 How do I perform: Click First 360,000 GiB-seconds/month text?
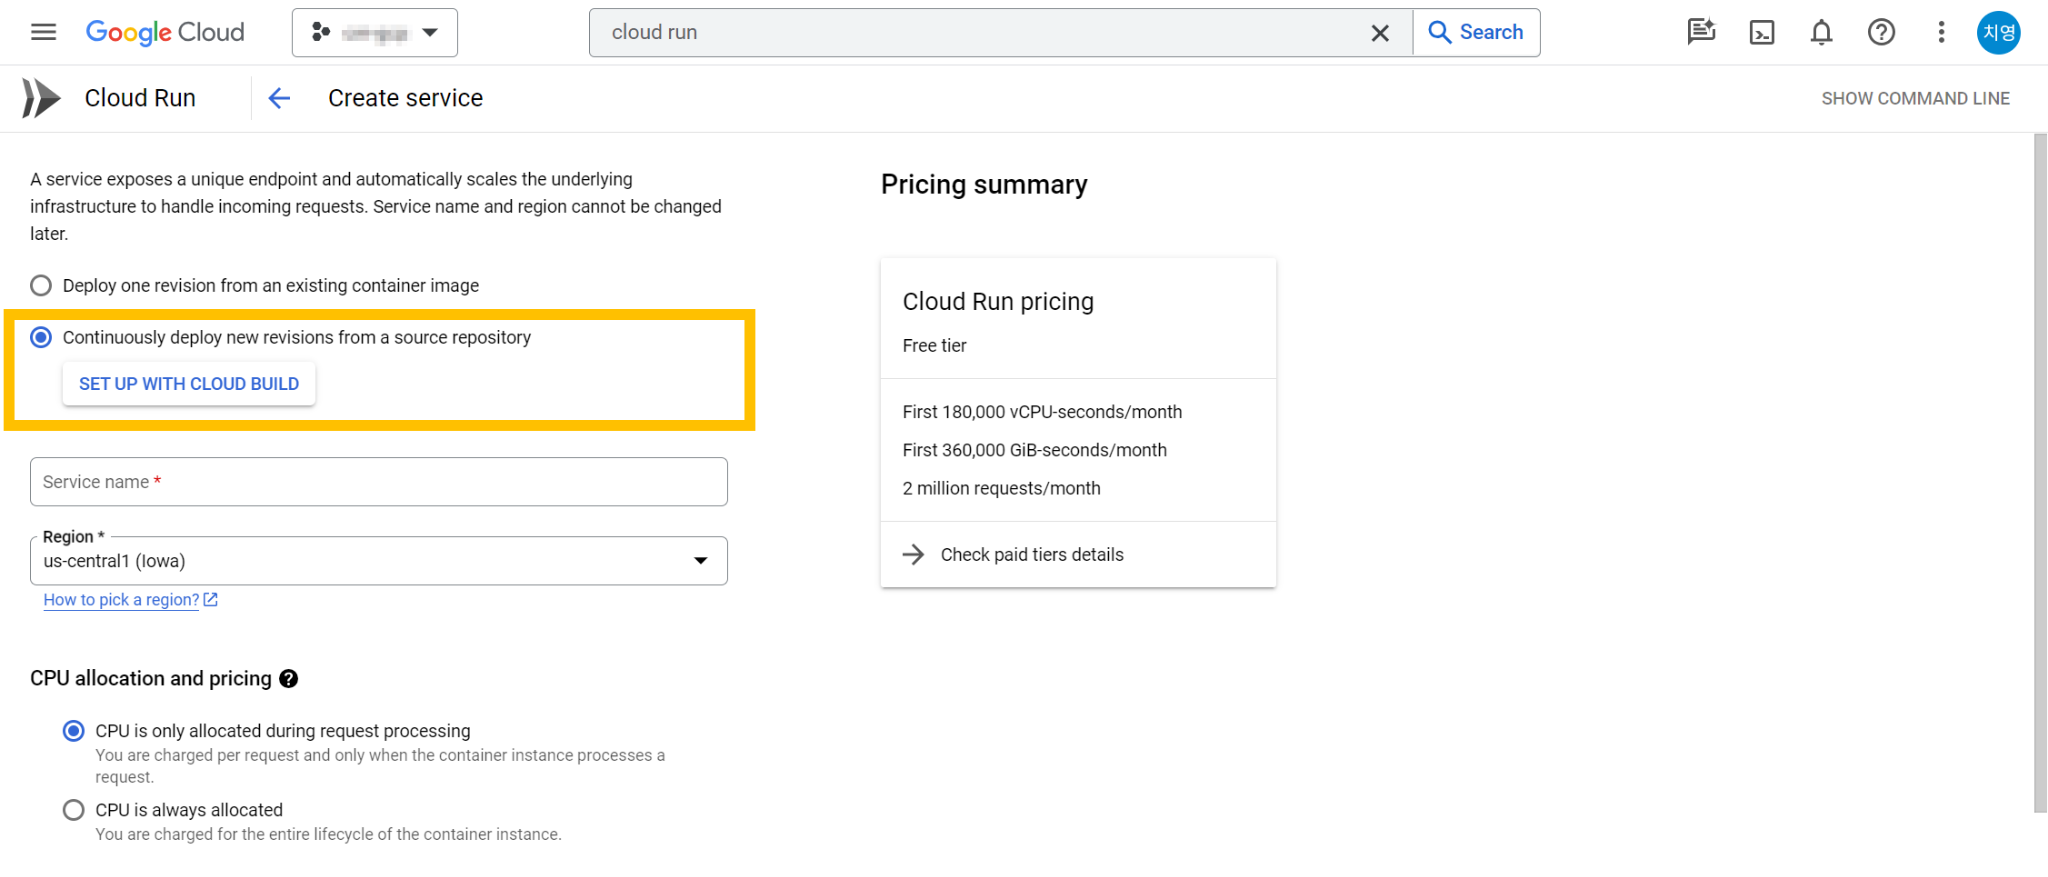1034,450
